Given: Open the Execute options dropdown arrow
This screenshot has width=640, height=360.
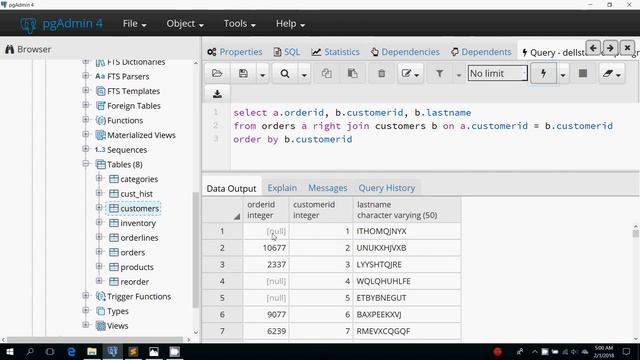Looking at the screenshot, I should (563, 74).
